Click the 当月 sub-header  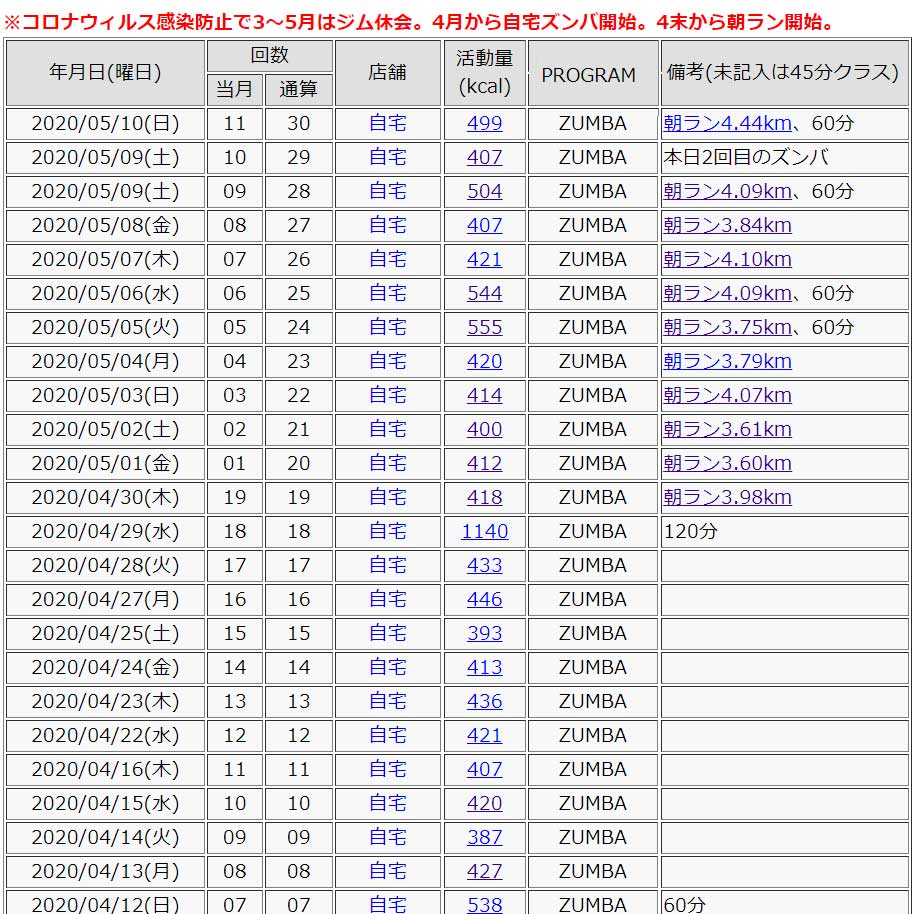235,90
